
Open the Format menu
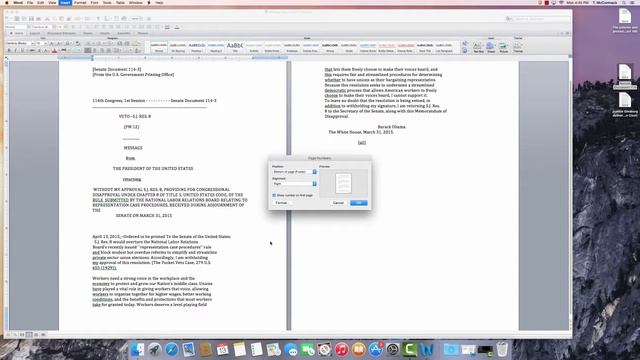point(80,2)
